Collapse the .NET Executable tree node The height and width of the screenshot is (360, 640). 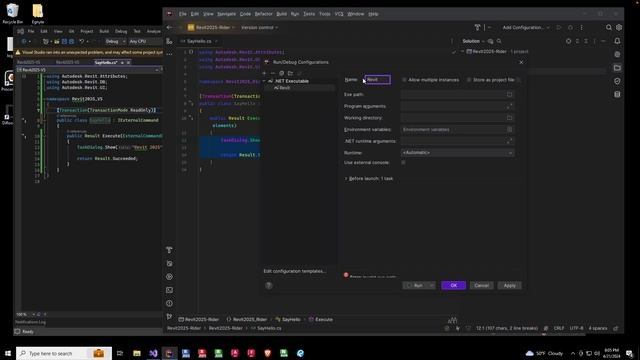pyautogui.click(x=264, y=81)
